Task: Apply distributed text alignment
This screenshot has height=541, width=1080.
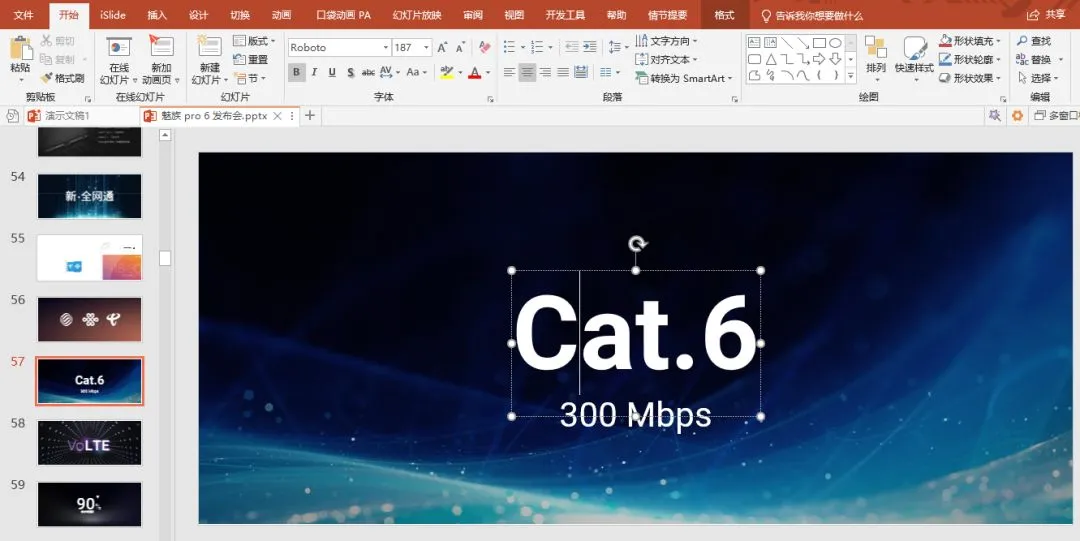Action: coord(581,72)
